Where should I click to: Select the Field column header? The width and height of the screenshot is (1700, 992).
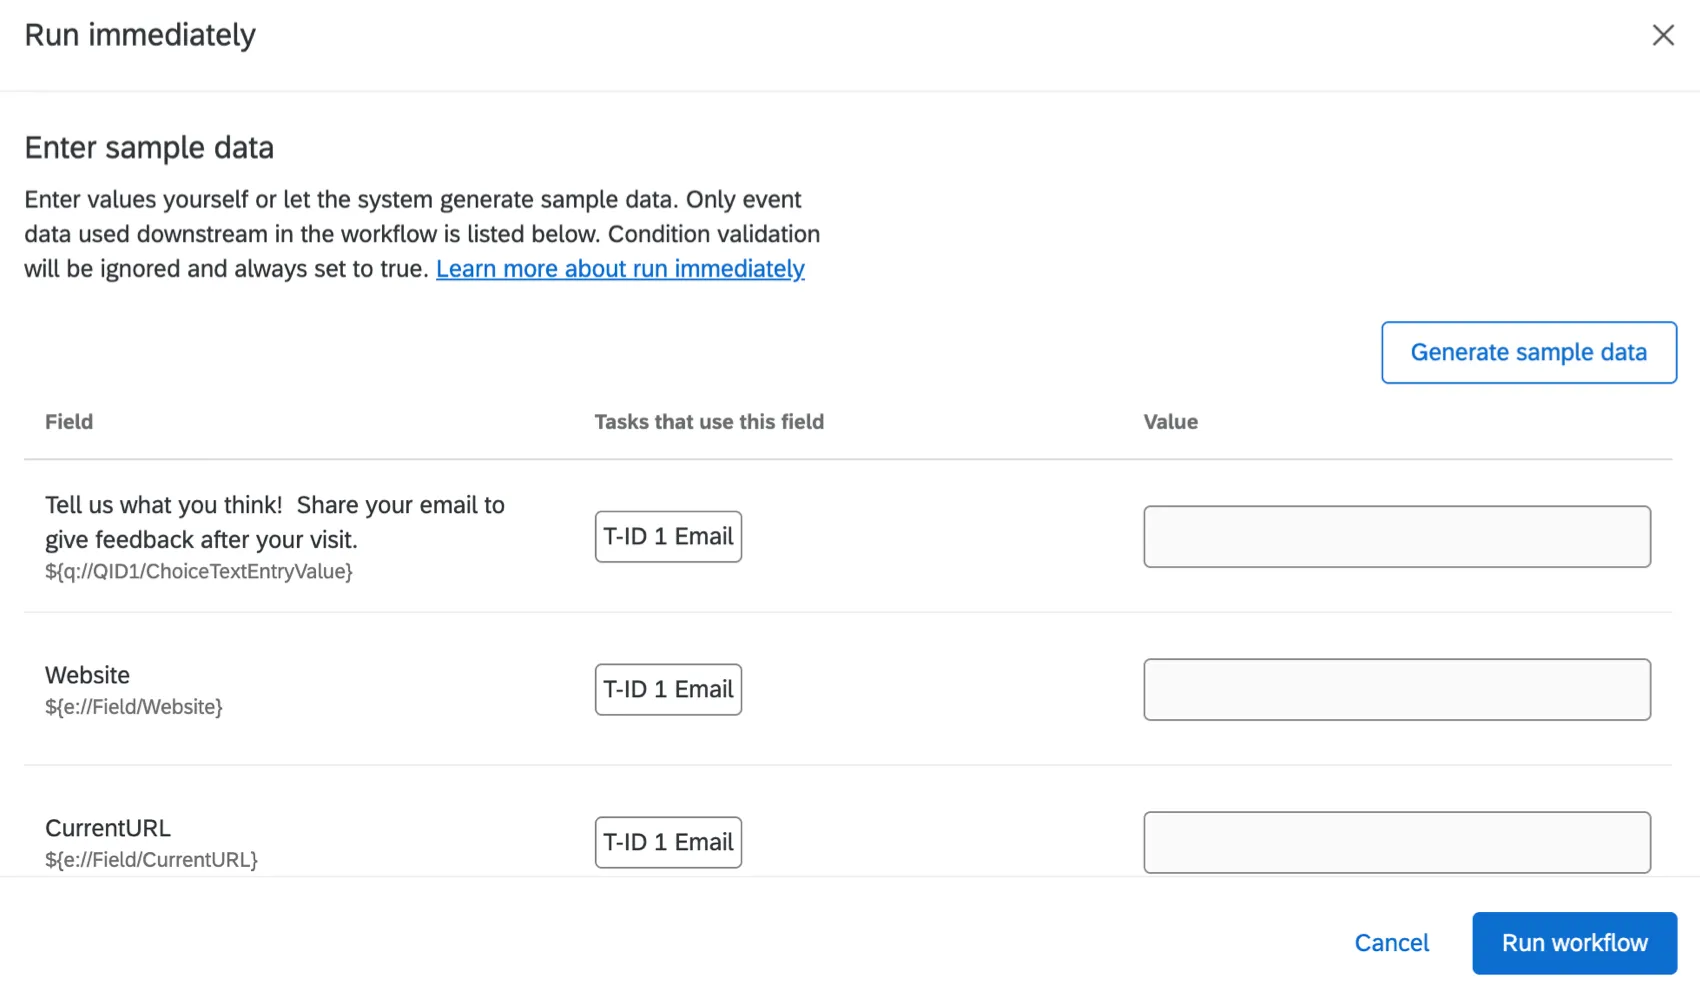click(x=68, y=421)
